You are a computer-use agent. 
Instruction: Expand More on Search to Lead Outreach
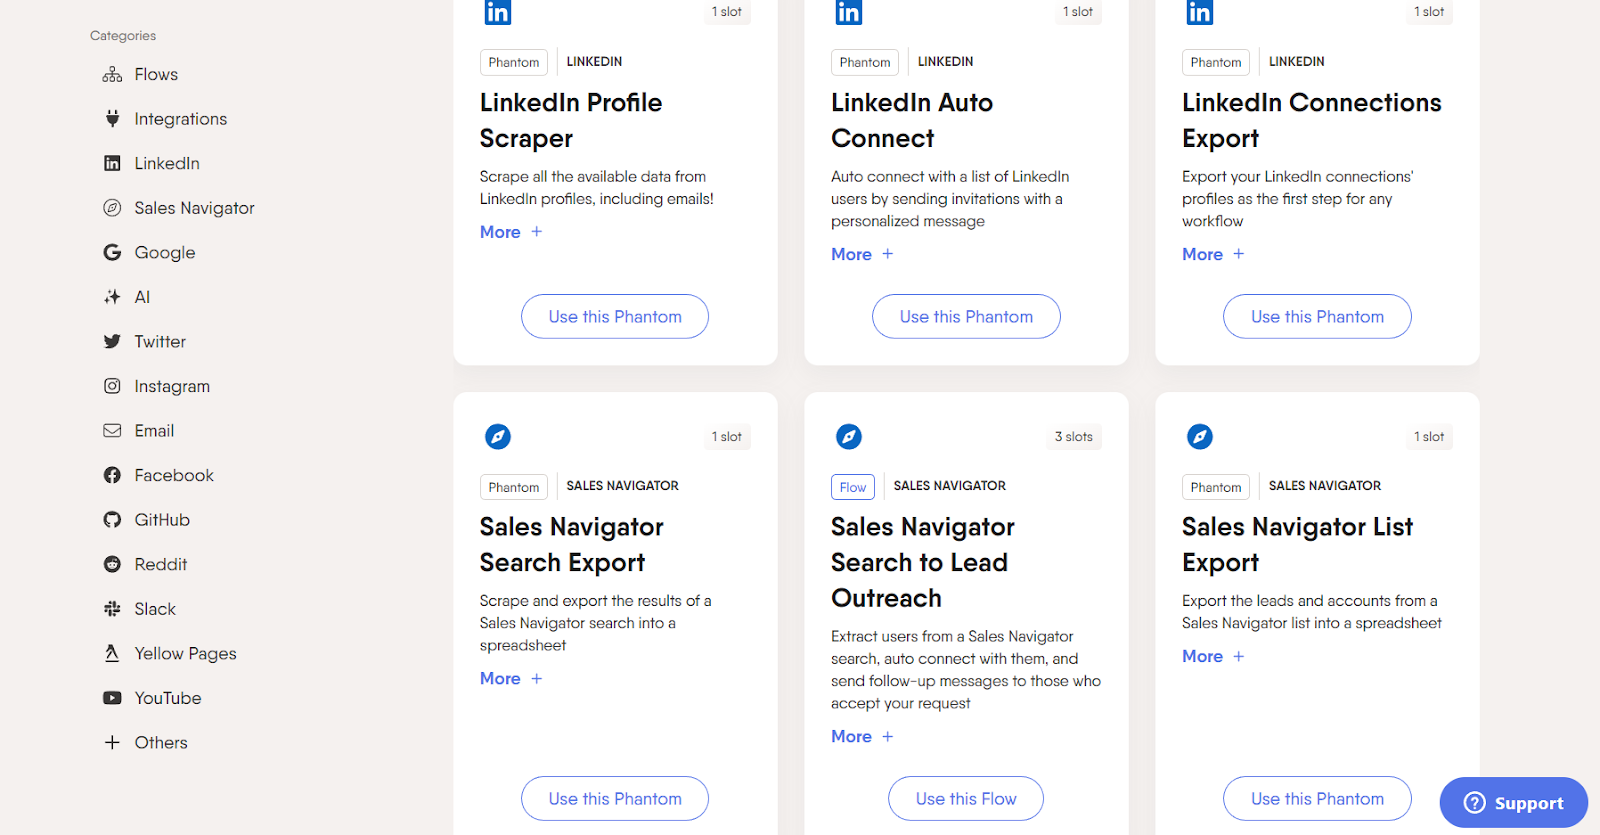[862, 737]
